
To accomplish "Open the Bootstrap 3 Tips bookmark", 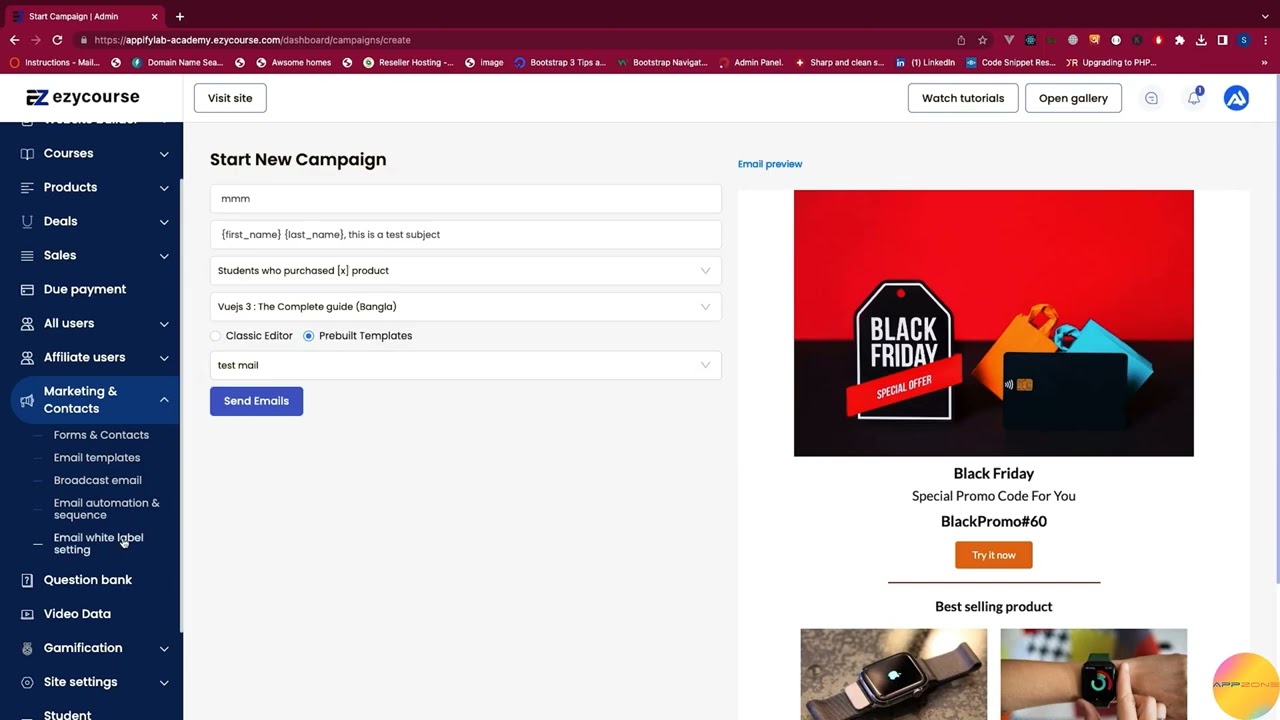I will tap(560, 62).
